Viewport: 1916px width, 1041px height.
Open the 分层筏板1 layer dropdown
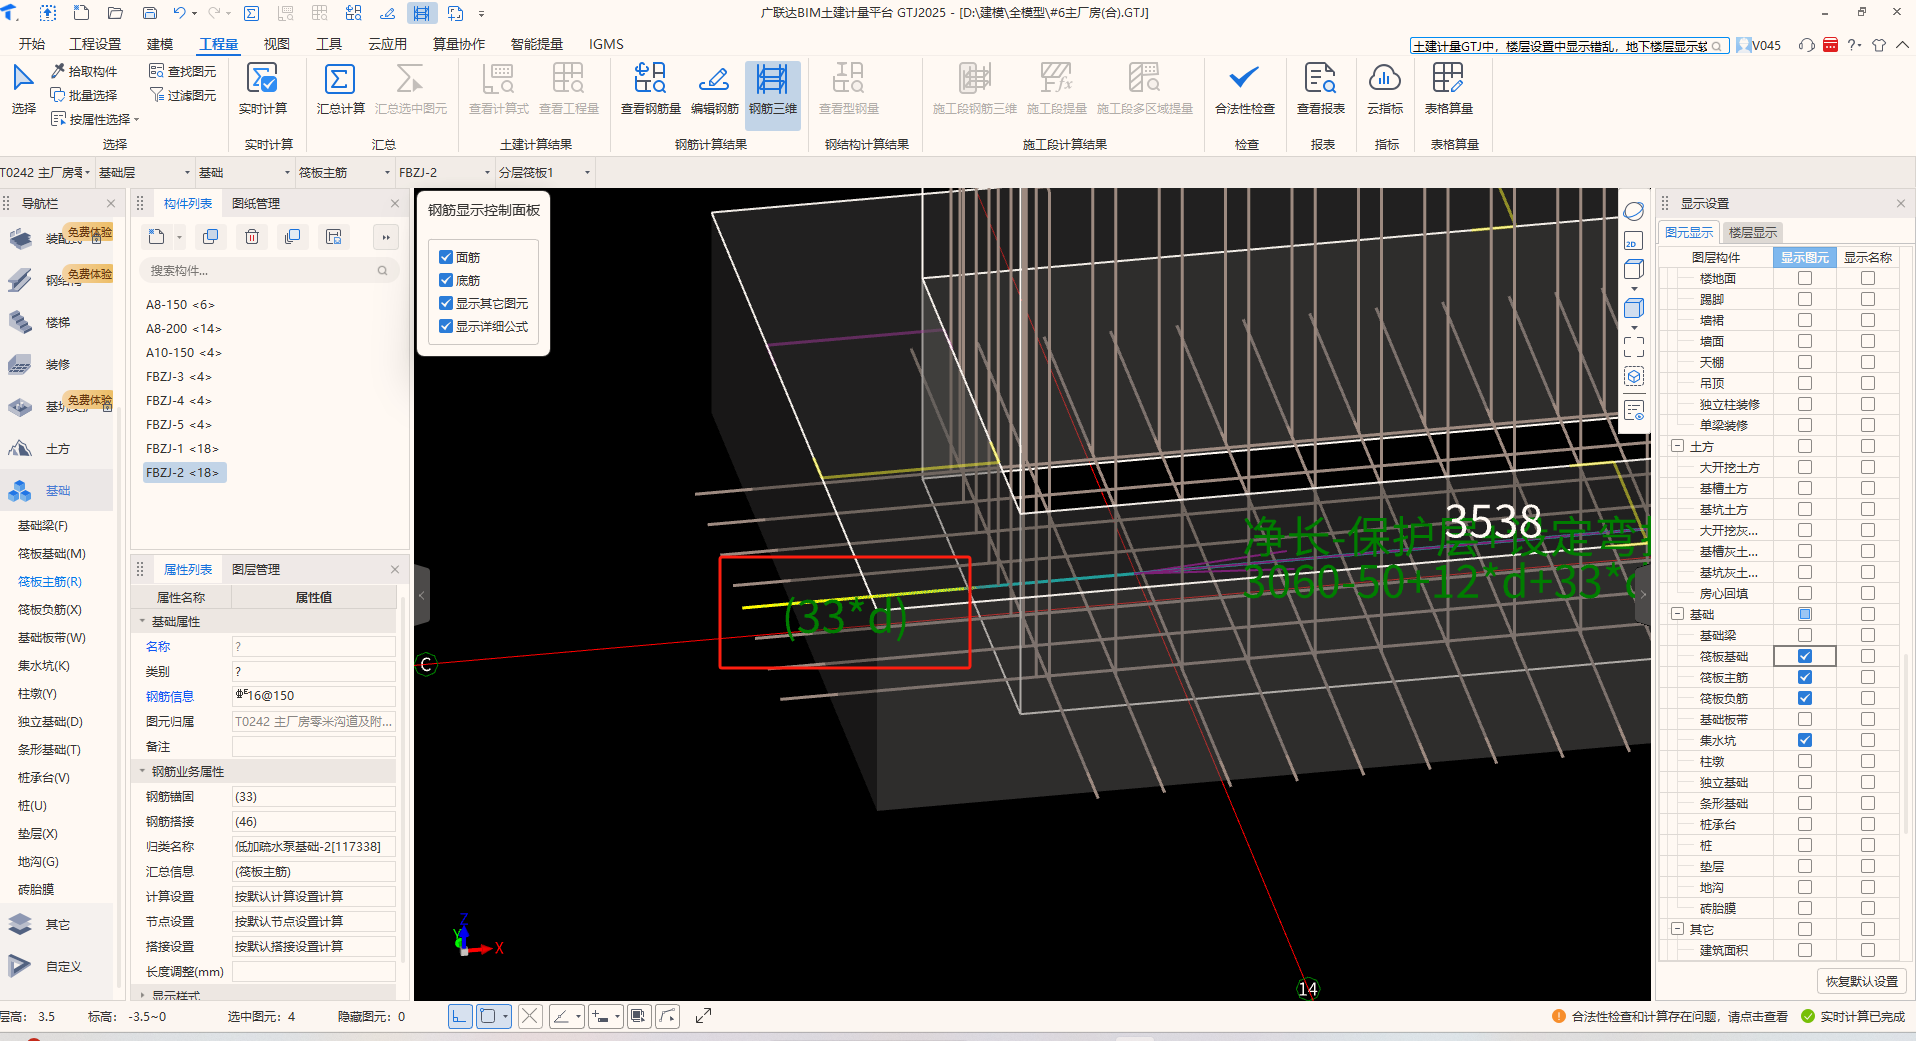pyautogui.click(x=544, y=172)
